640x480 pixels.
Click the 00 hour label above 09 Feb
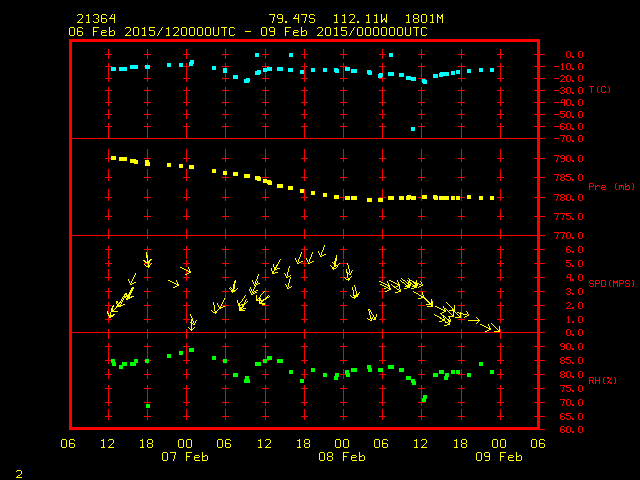click(499, 444)
